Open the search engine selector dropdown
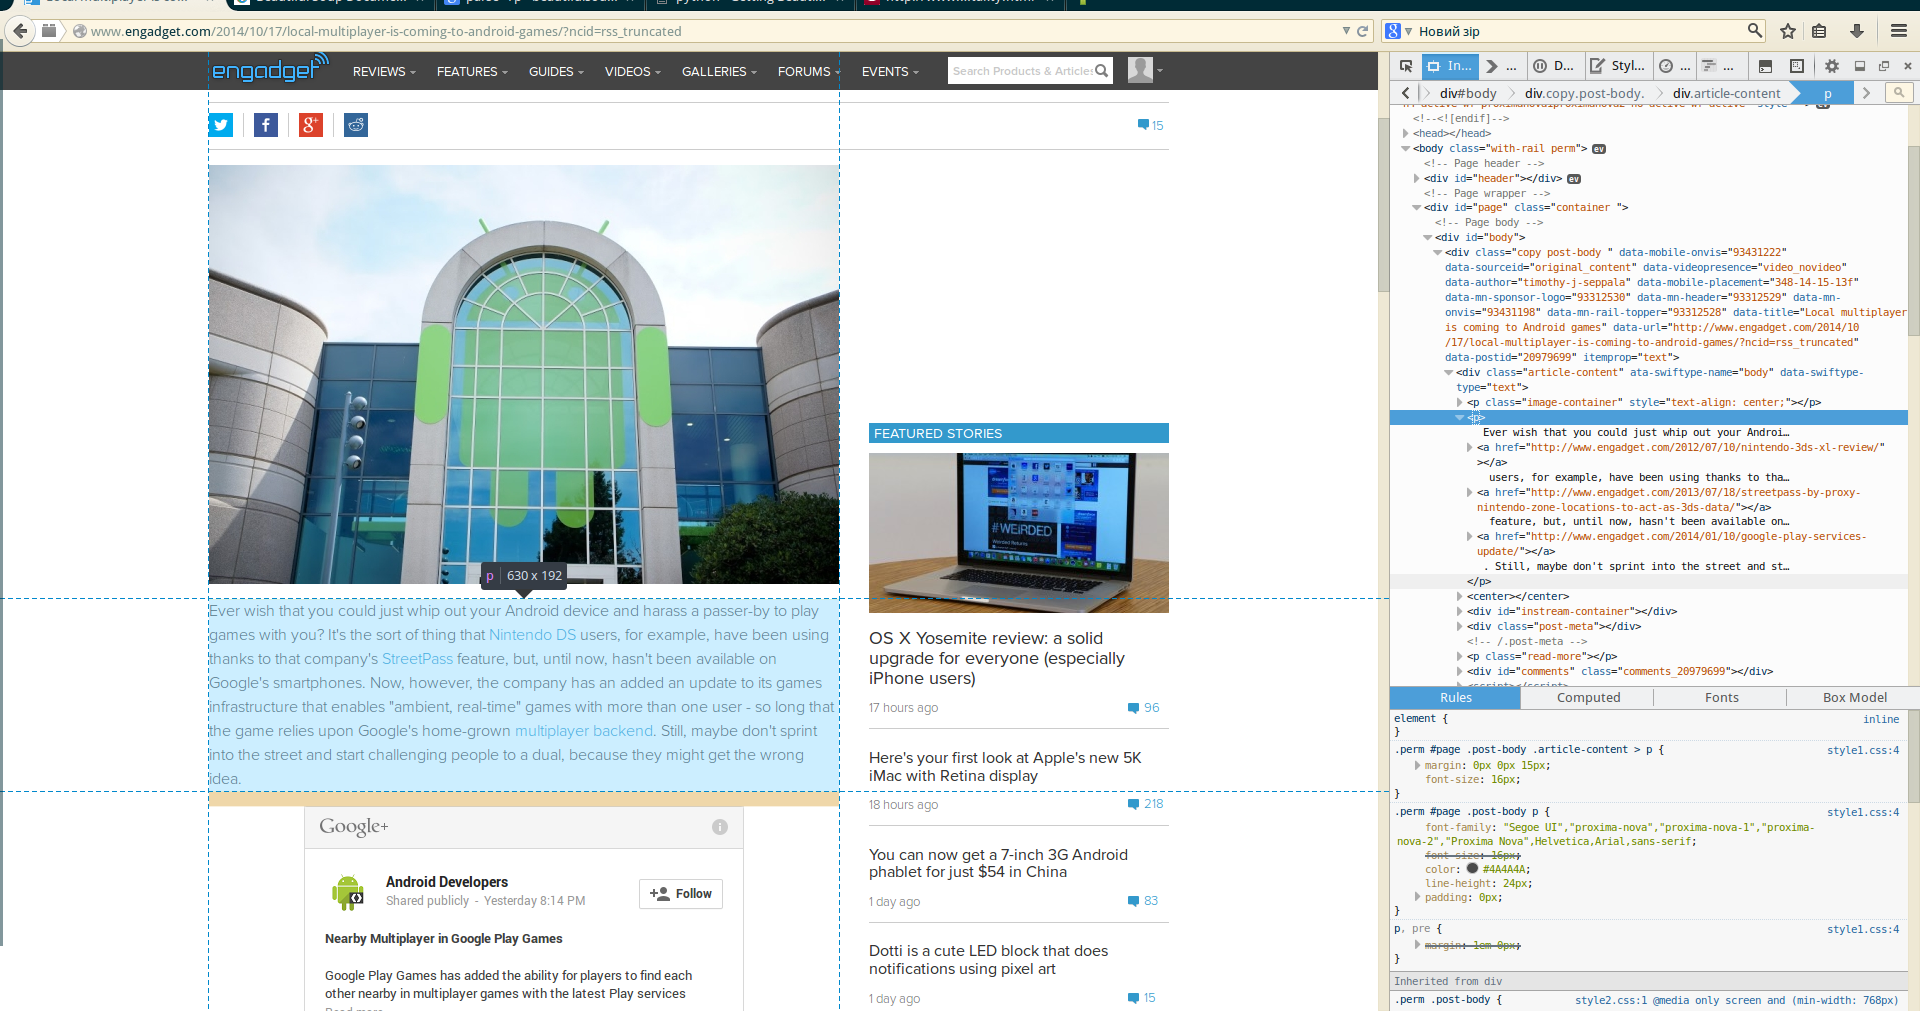Viewport: 1920px width, 1011px height. click(1398, 31)
